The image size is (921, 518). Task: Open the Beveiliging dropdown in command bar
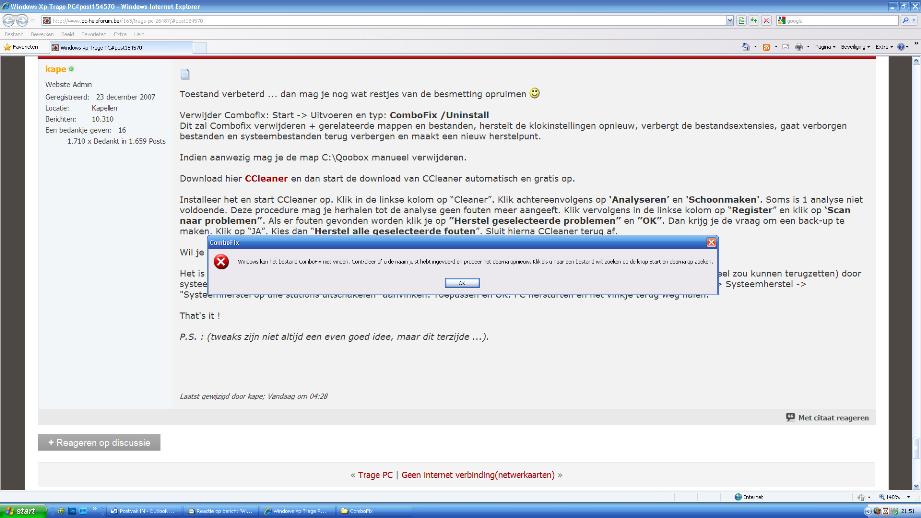[x=855, y=47]
